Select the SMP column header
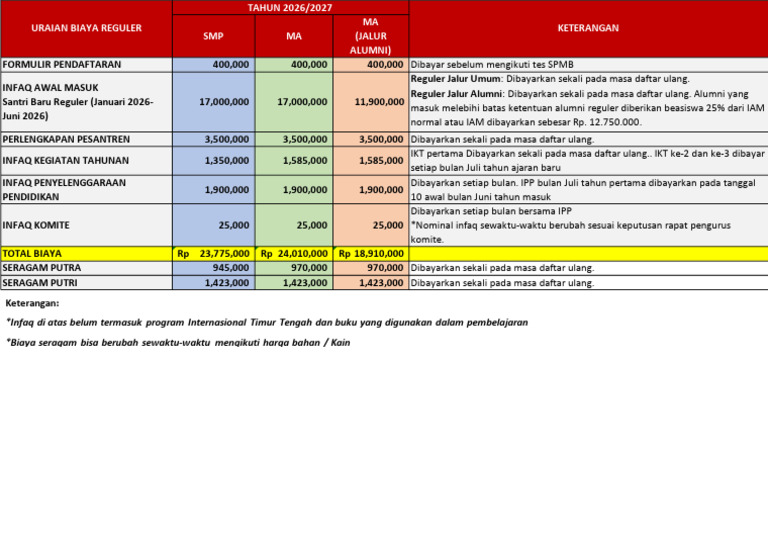This screenshot has height=543, width=768. coord(214,36)
